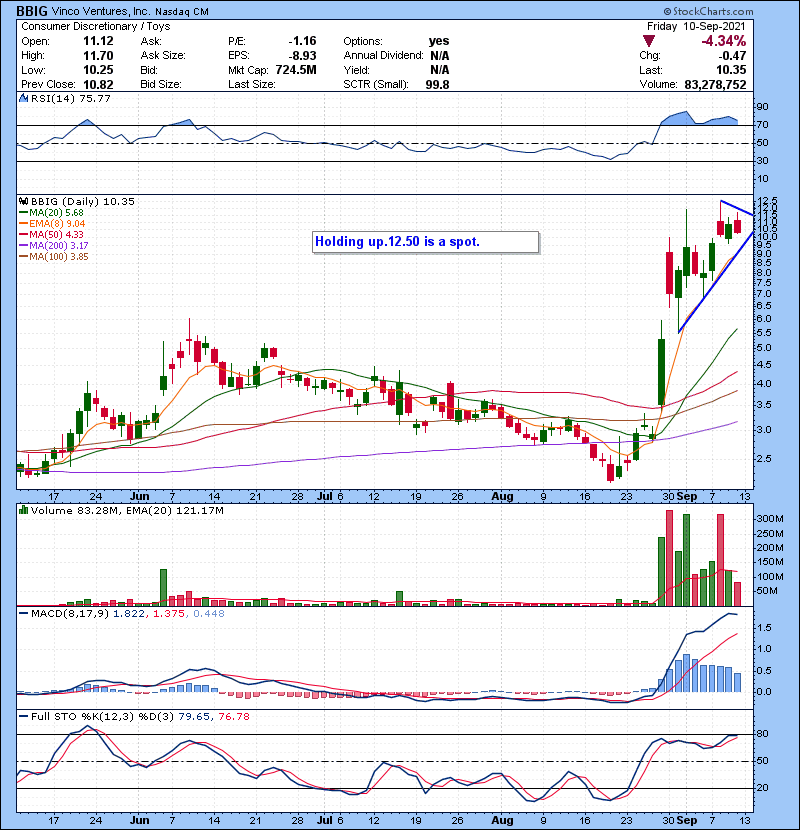This screenshot has width=800, height=830.
Task: Click the Bid Size: label
Action: point(161,84)
